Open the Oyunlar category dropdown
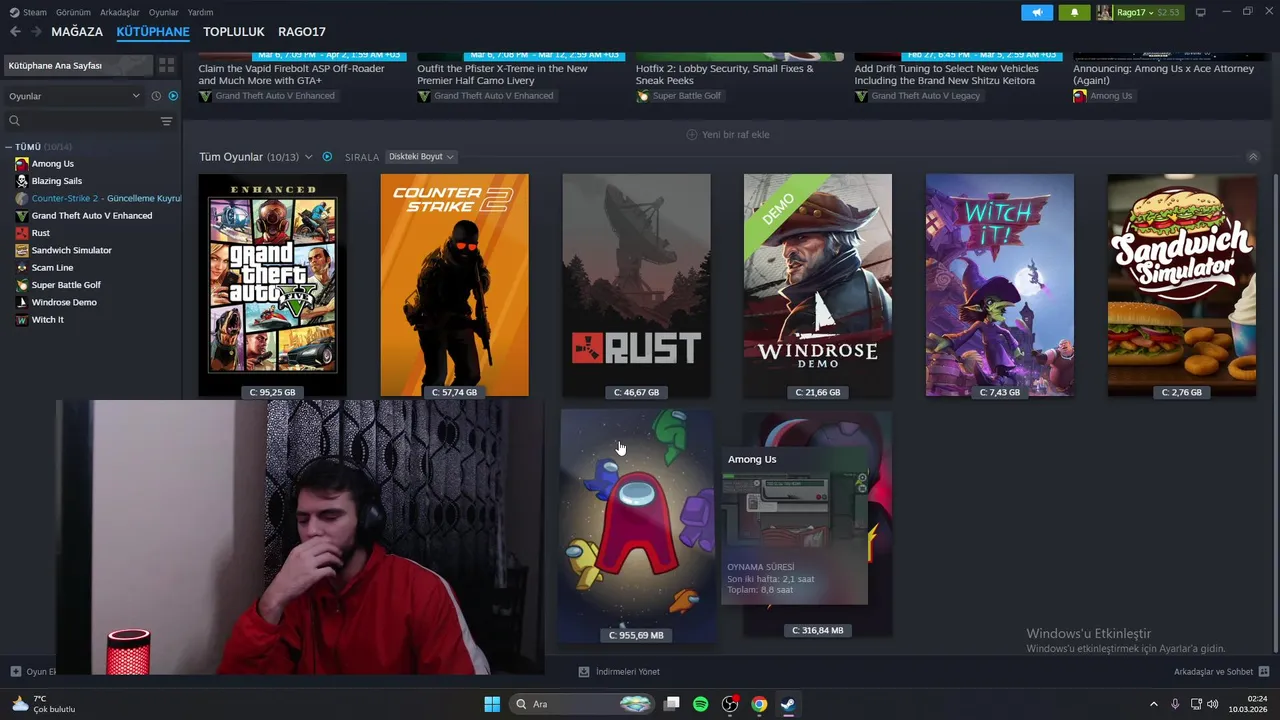The image size is (1280, 720). [73, 96]
